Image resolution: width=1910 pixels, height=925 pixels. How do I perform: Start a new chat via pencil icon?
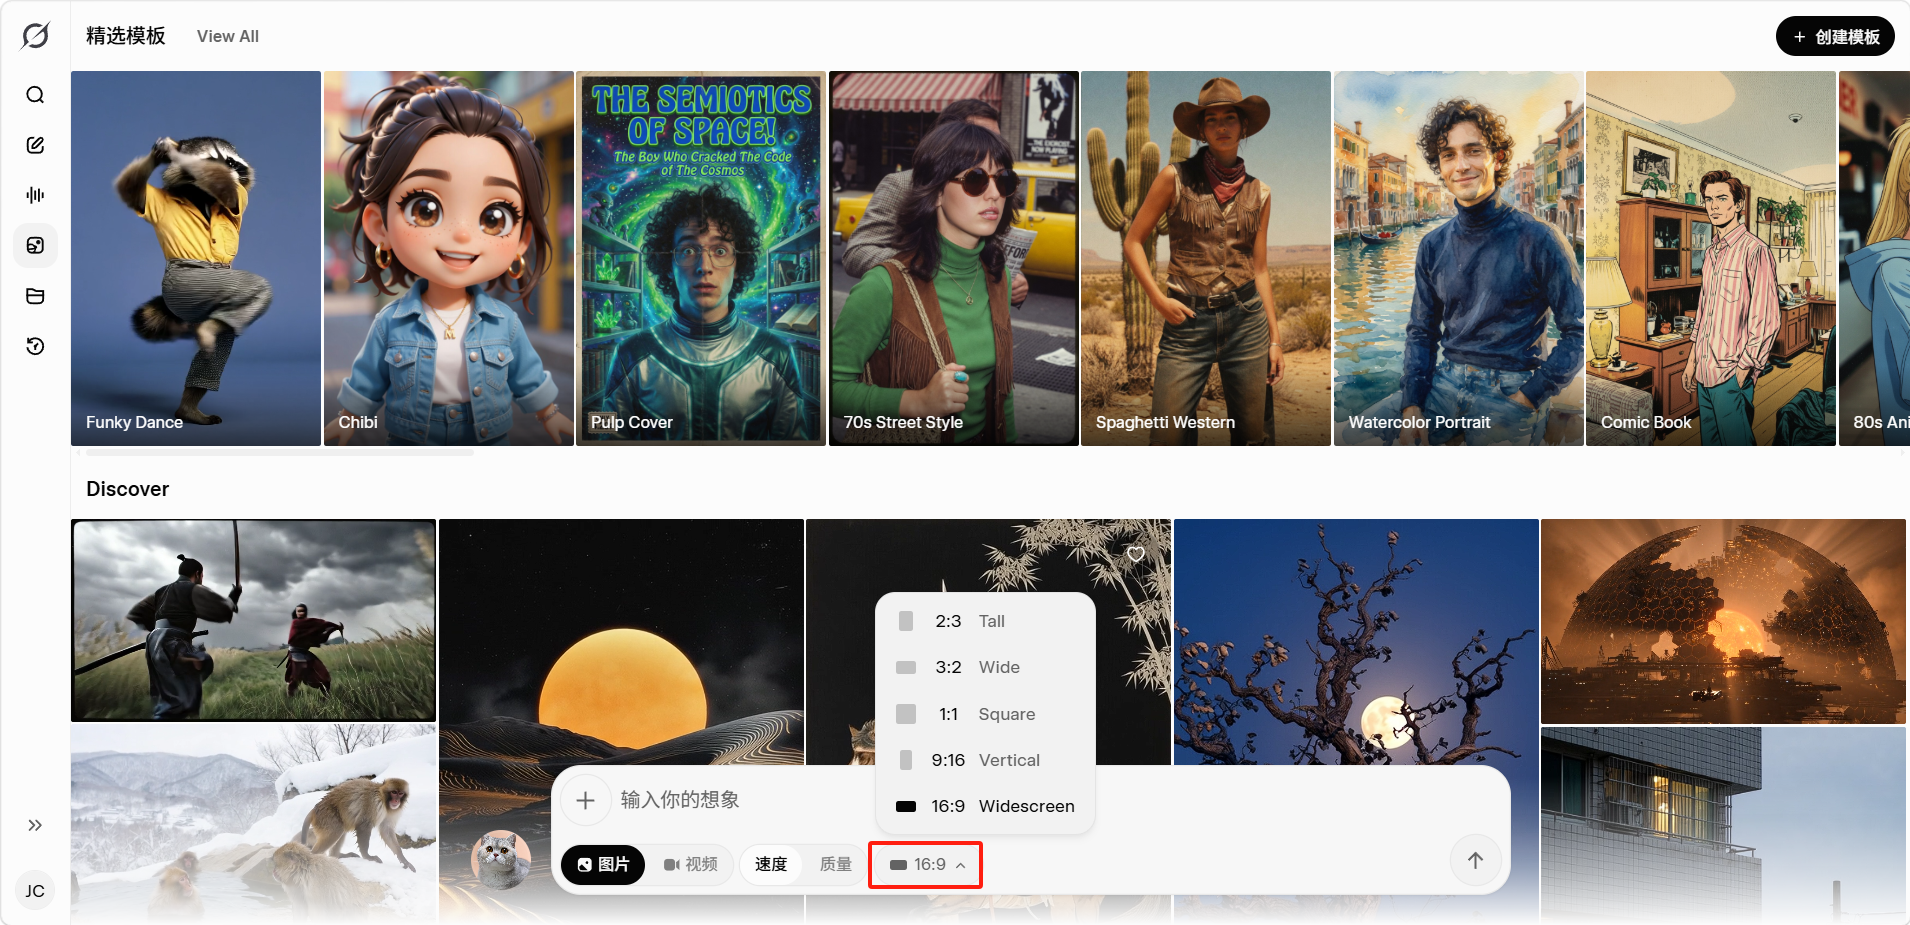[x=35, y=145]
